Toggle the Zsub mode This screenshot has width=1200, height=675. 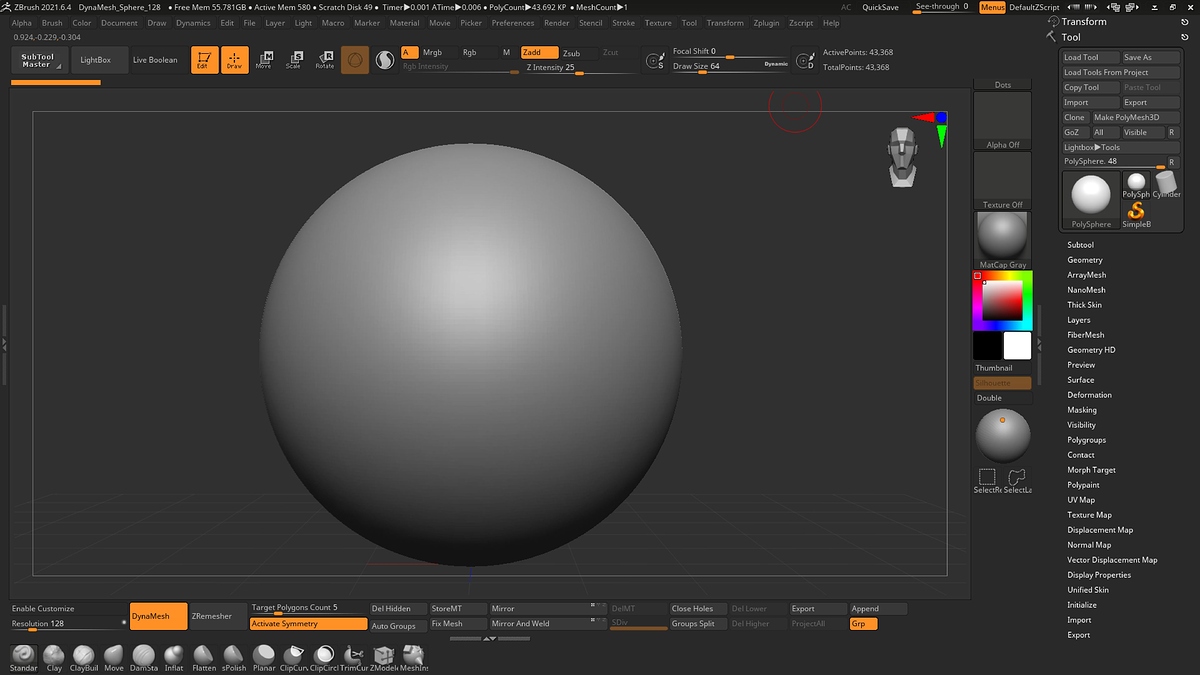(x=577, y=52)
